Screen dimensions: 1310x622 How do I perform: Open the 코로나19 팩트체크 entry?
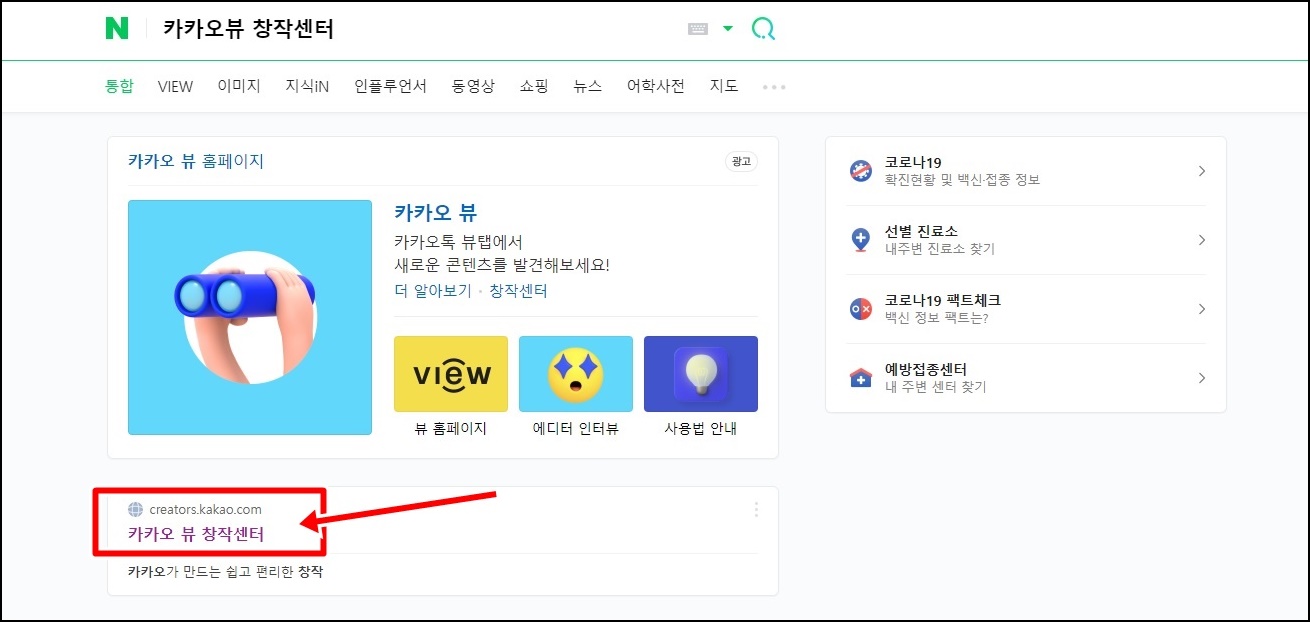pos(1026,309)
